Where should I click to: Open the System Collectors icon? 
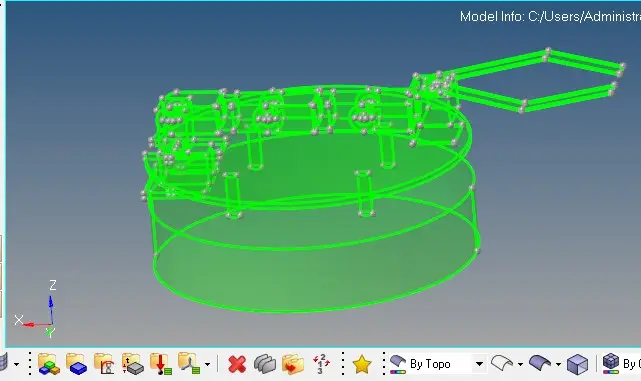coord(188,363)
